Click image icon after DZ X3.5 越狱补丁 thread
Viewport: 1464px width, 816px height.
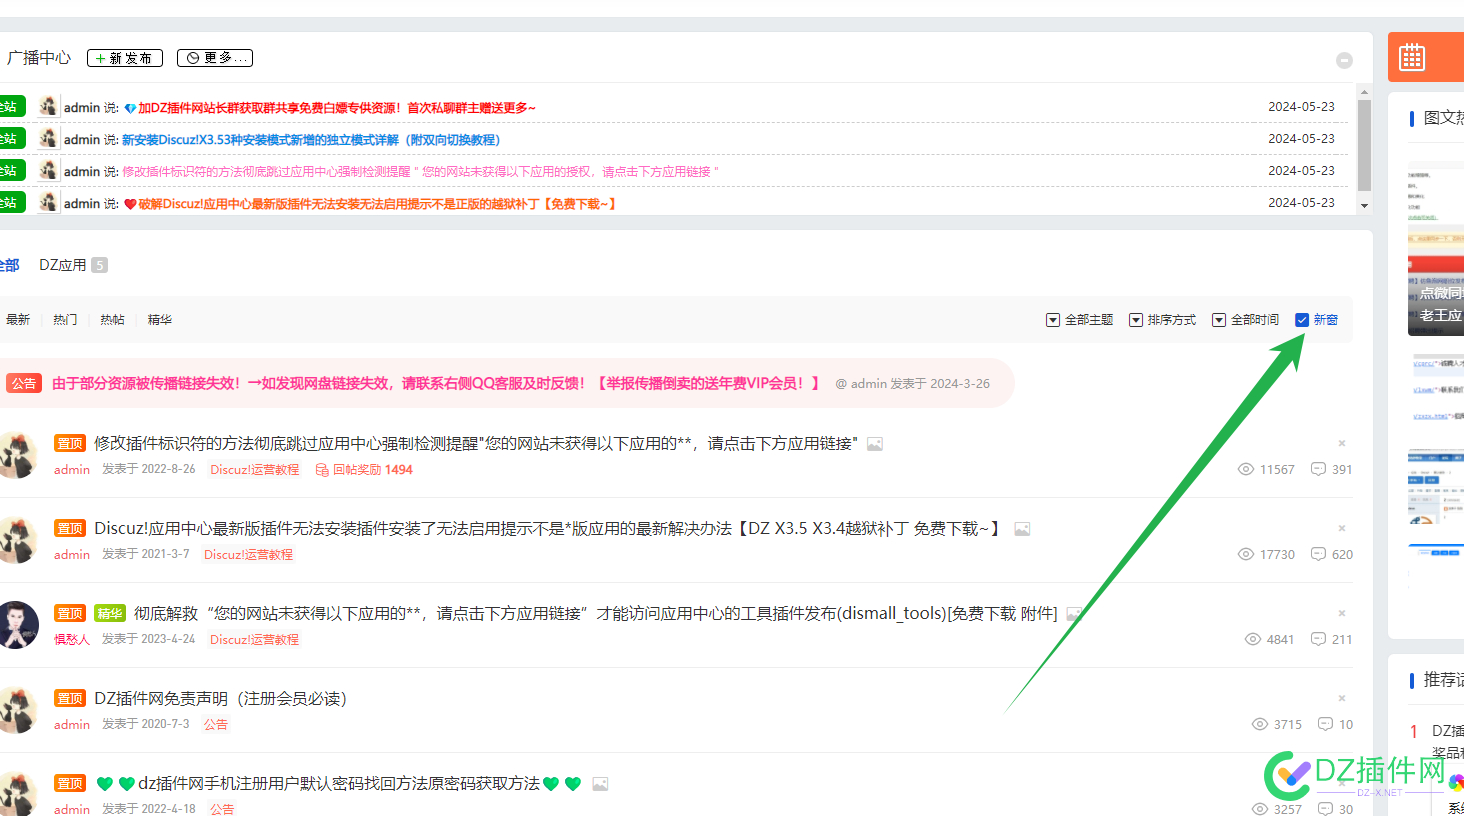(1022, 529)
